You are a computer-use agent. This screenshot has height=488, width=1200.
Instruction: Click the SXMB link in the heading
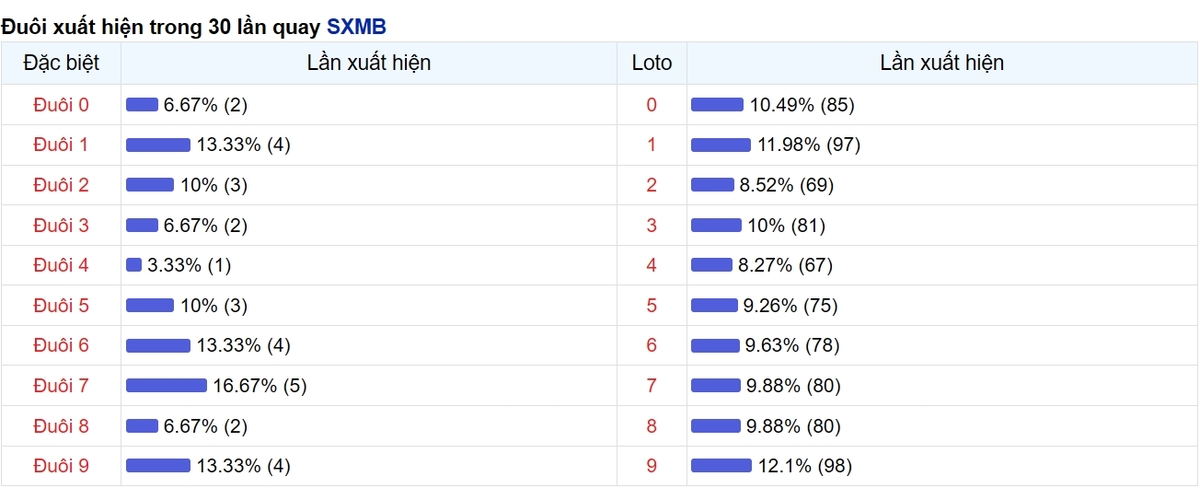tap(356, 26)
